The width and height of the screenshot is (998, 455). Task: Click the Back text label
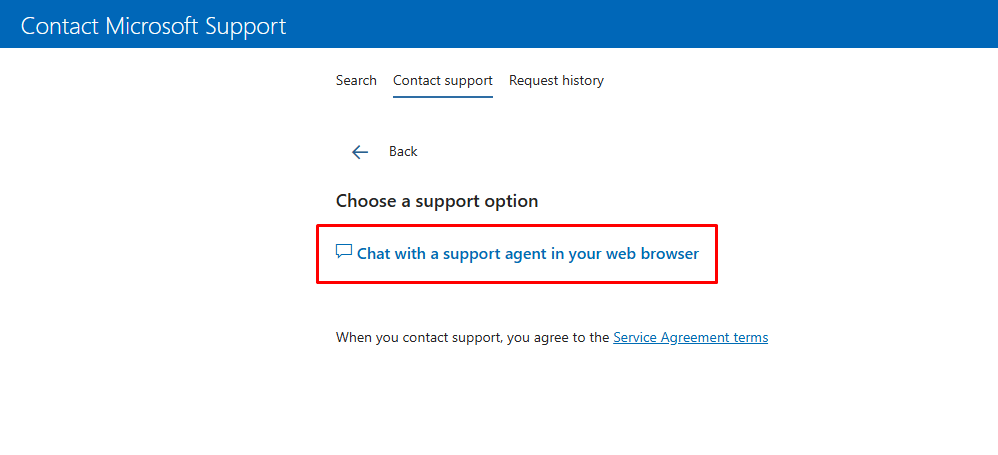click(403, 151)
